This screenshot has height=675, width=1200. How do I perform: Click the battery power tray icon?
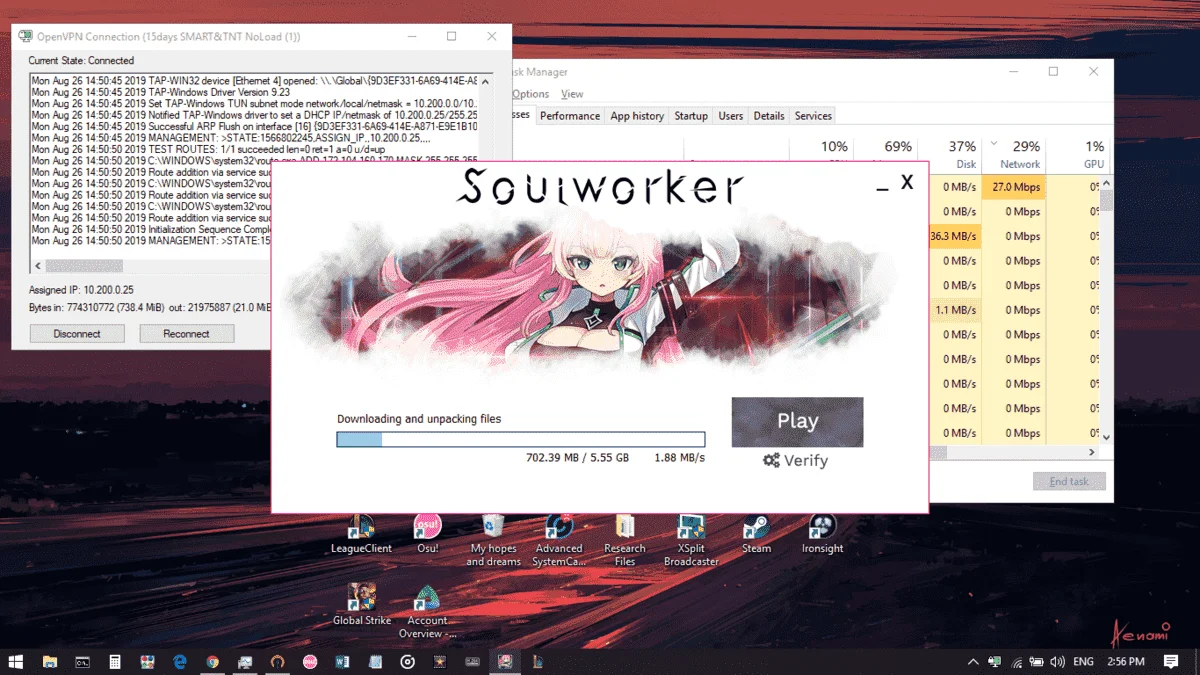click(1037, 661)
